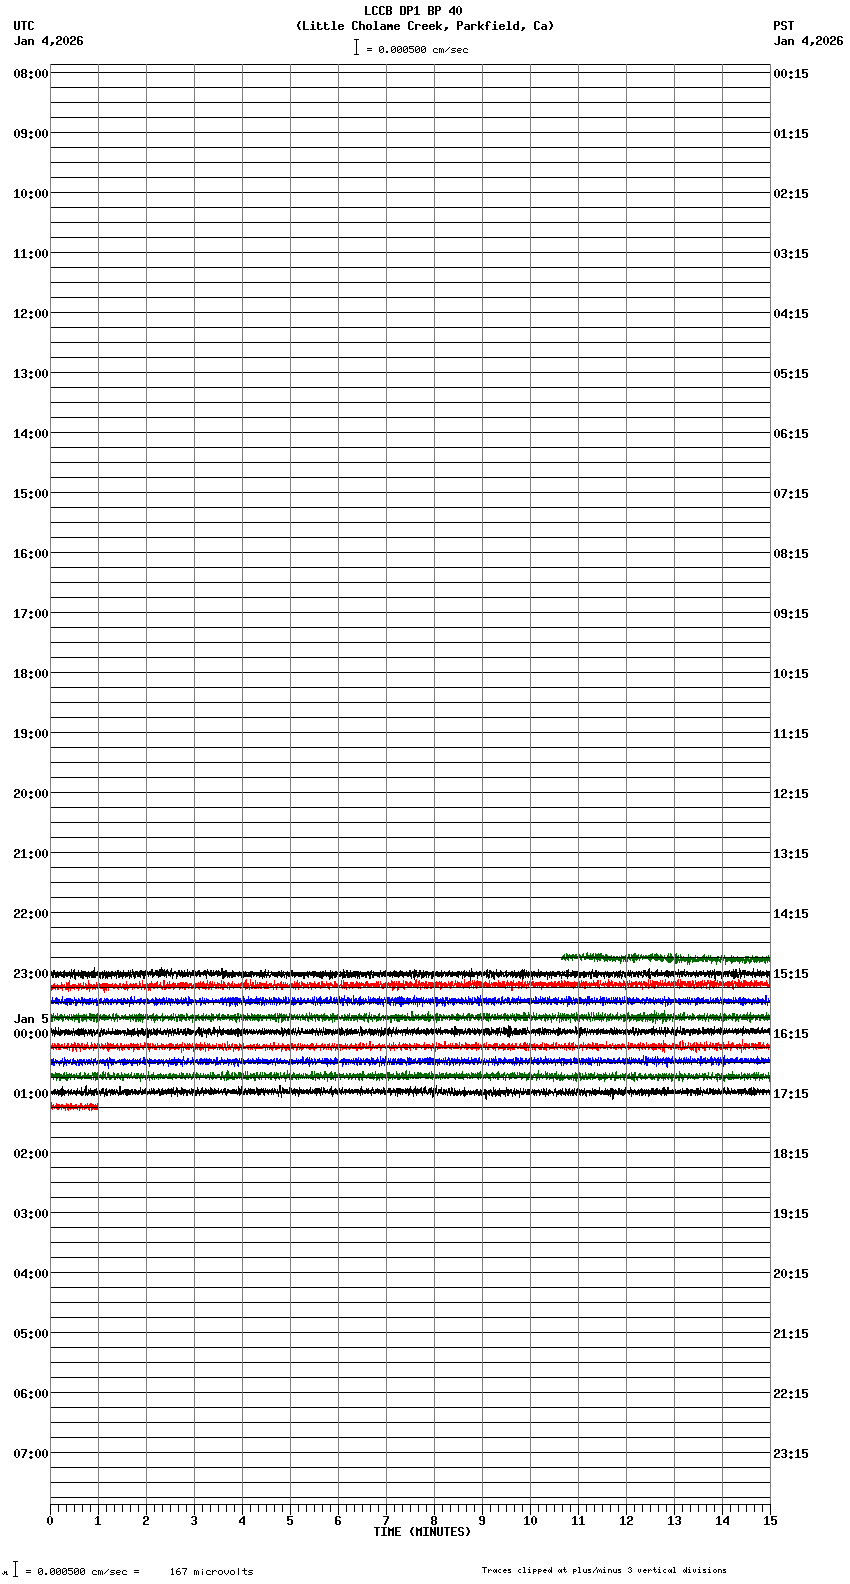The width and height of the screenshot is (850, 1584).
Task: Click the 16:15 PST row label
Action: [x=791, y=1034]
